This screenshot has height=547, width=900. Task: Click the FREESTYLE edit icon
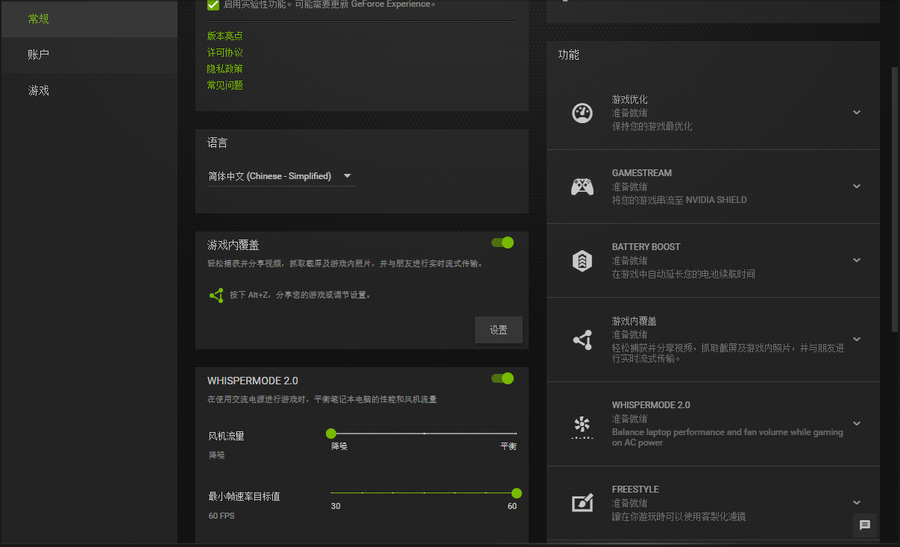click(582, 503)
